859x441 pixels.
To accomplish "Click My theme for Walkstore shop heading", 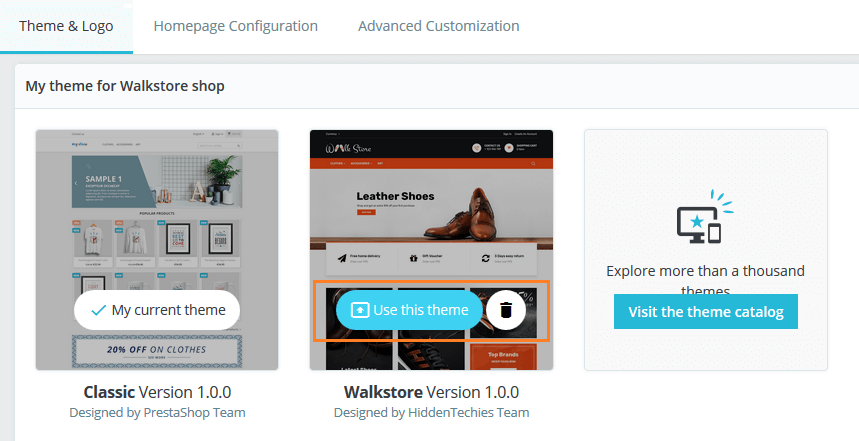I will (125, 86).
